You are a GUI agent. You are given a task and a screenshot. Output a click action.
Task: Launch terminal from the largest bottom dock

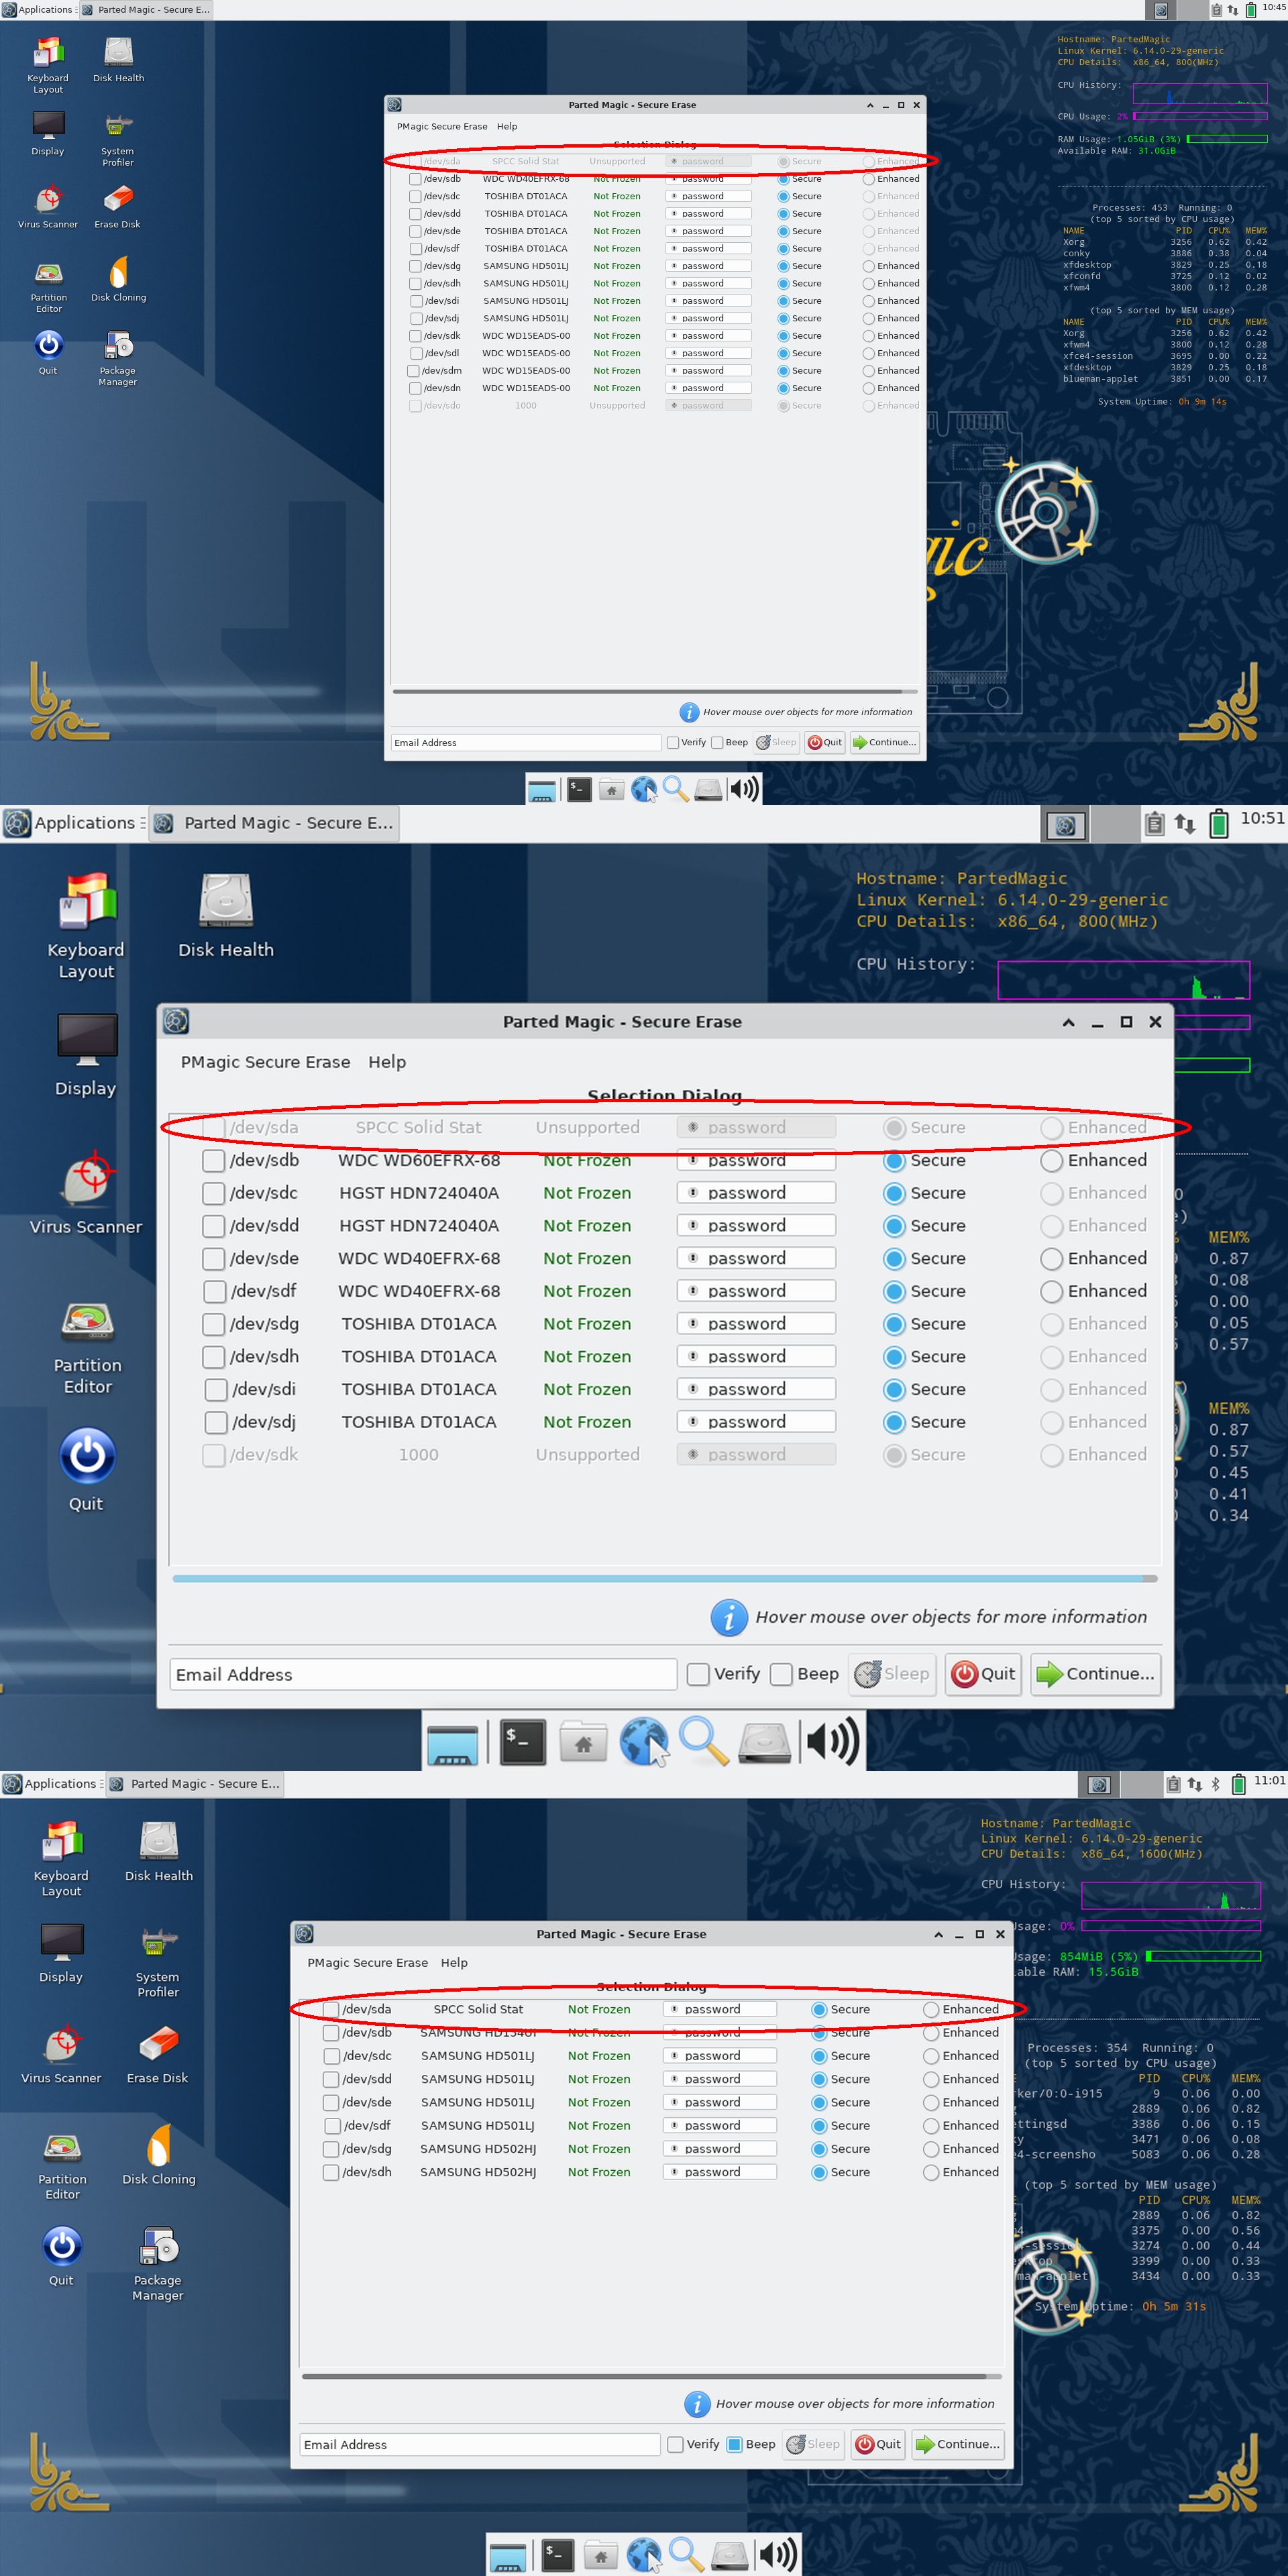pyautogui.click(x=523, y=1741)
